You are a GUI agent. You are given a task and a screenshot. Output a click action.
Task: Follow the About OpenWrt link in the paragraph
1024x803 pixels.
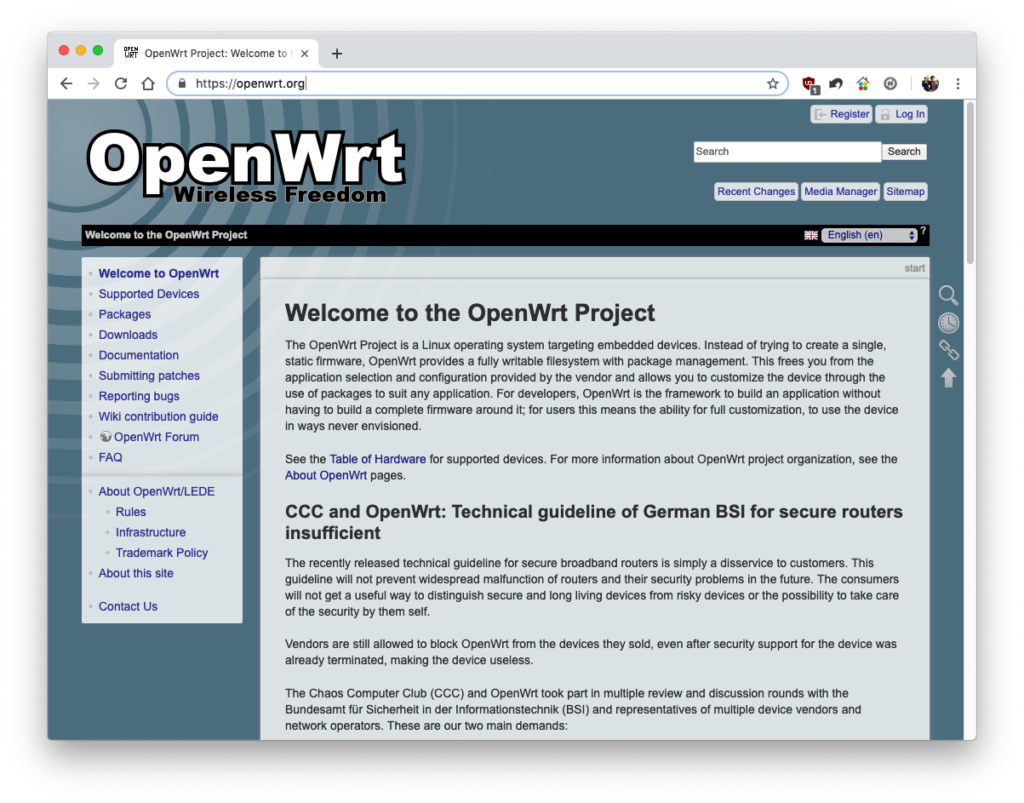point(326,475)
